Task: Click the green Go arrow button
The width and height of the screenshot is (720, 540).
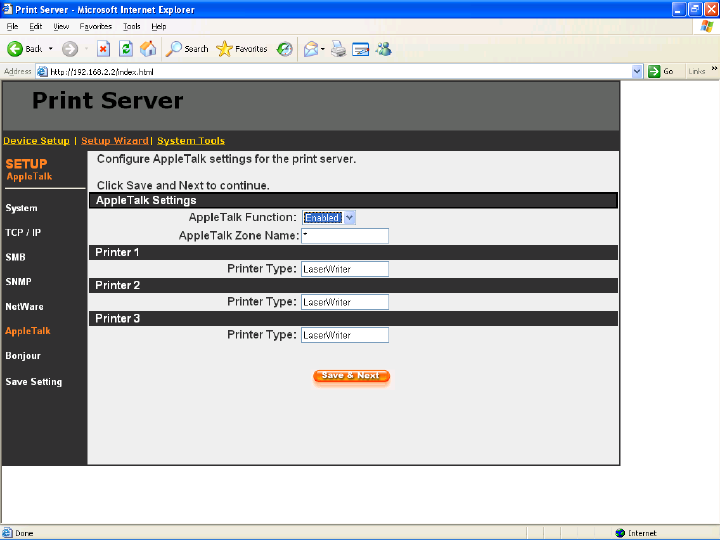Action: (654, 71)
